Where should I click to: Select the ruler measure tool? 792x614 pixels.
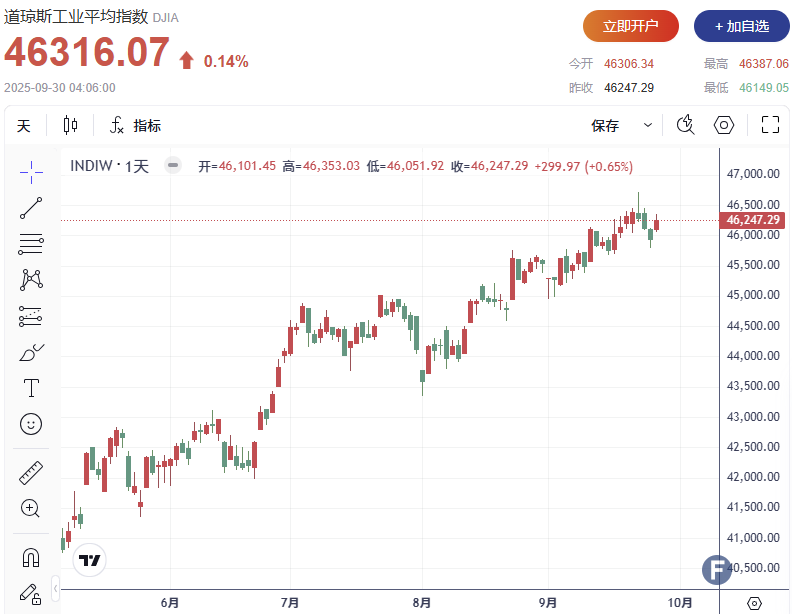tap(31, 473)
